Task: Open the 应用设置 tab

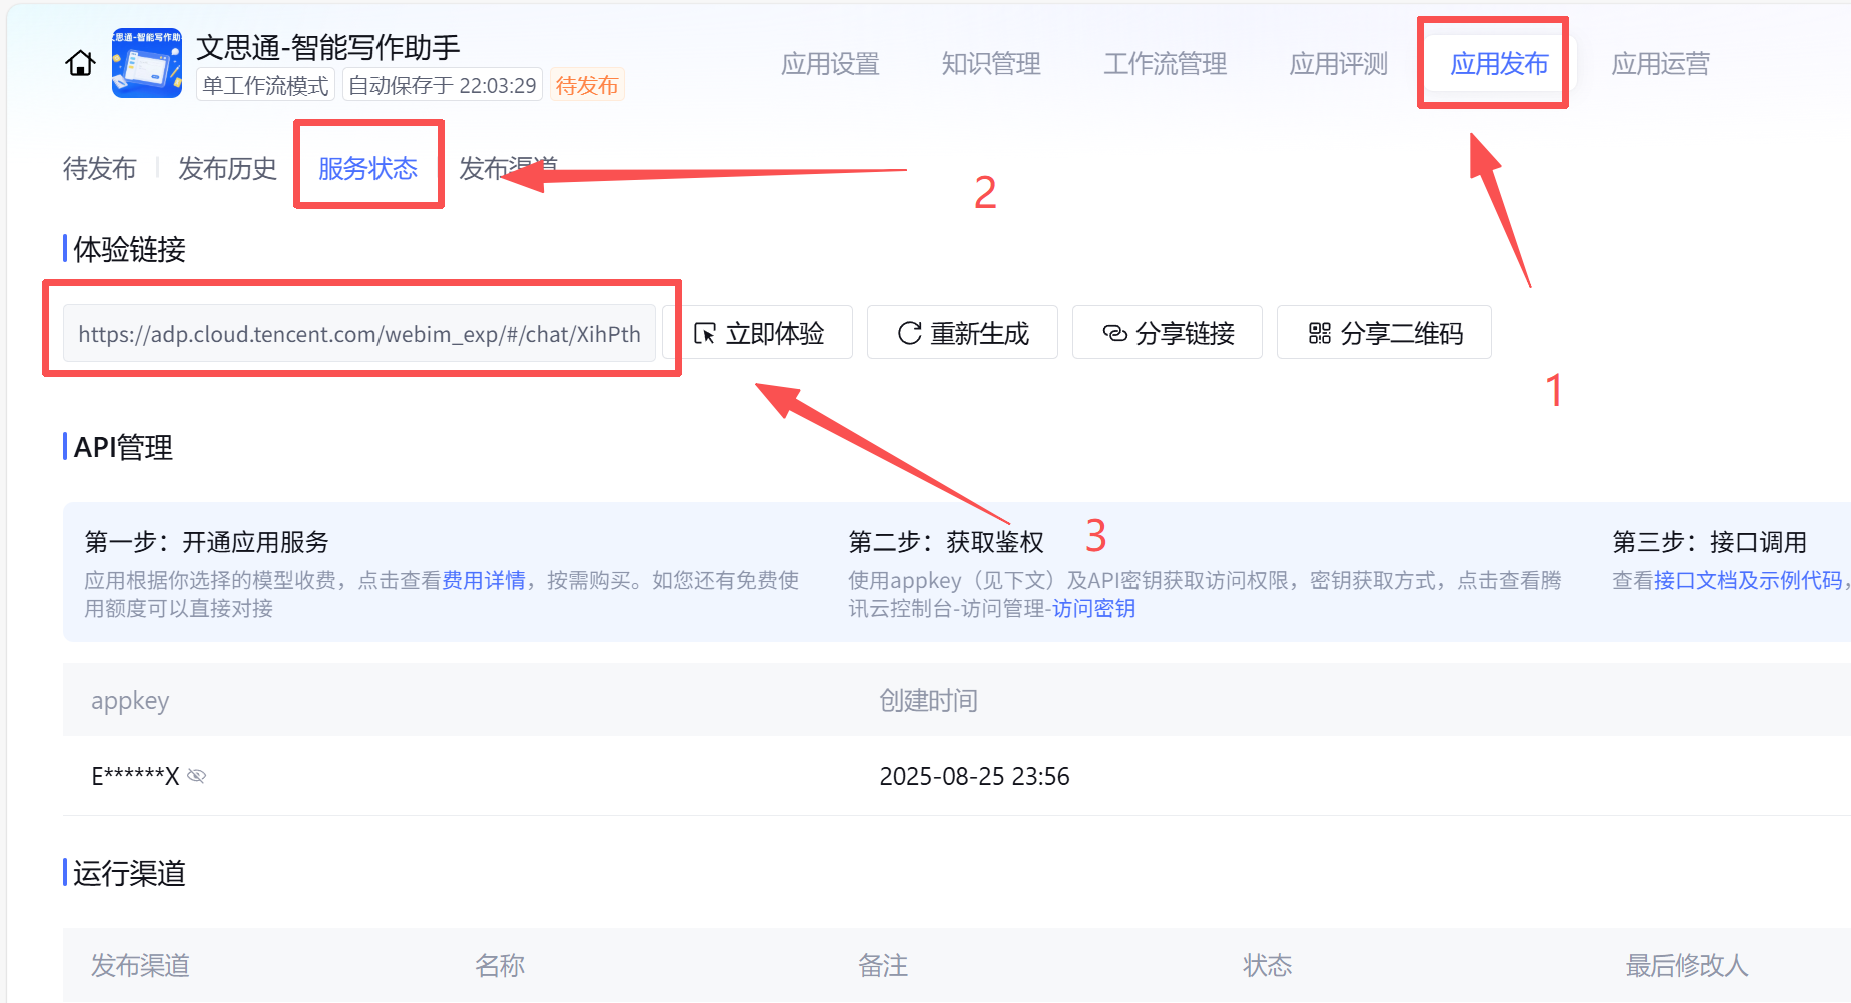Action: click(830, 64)
